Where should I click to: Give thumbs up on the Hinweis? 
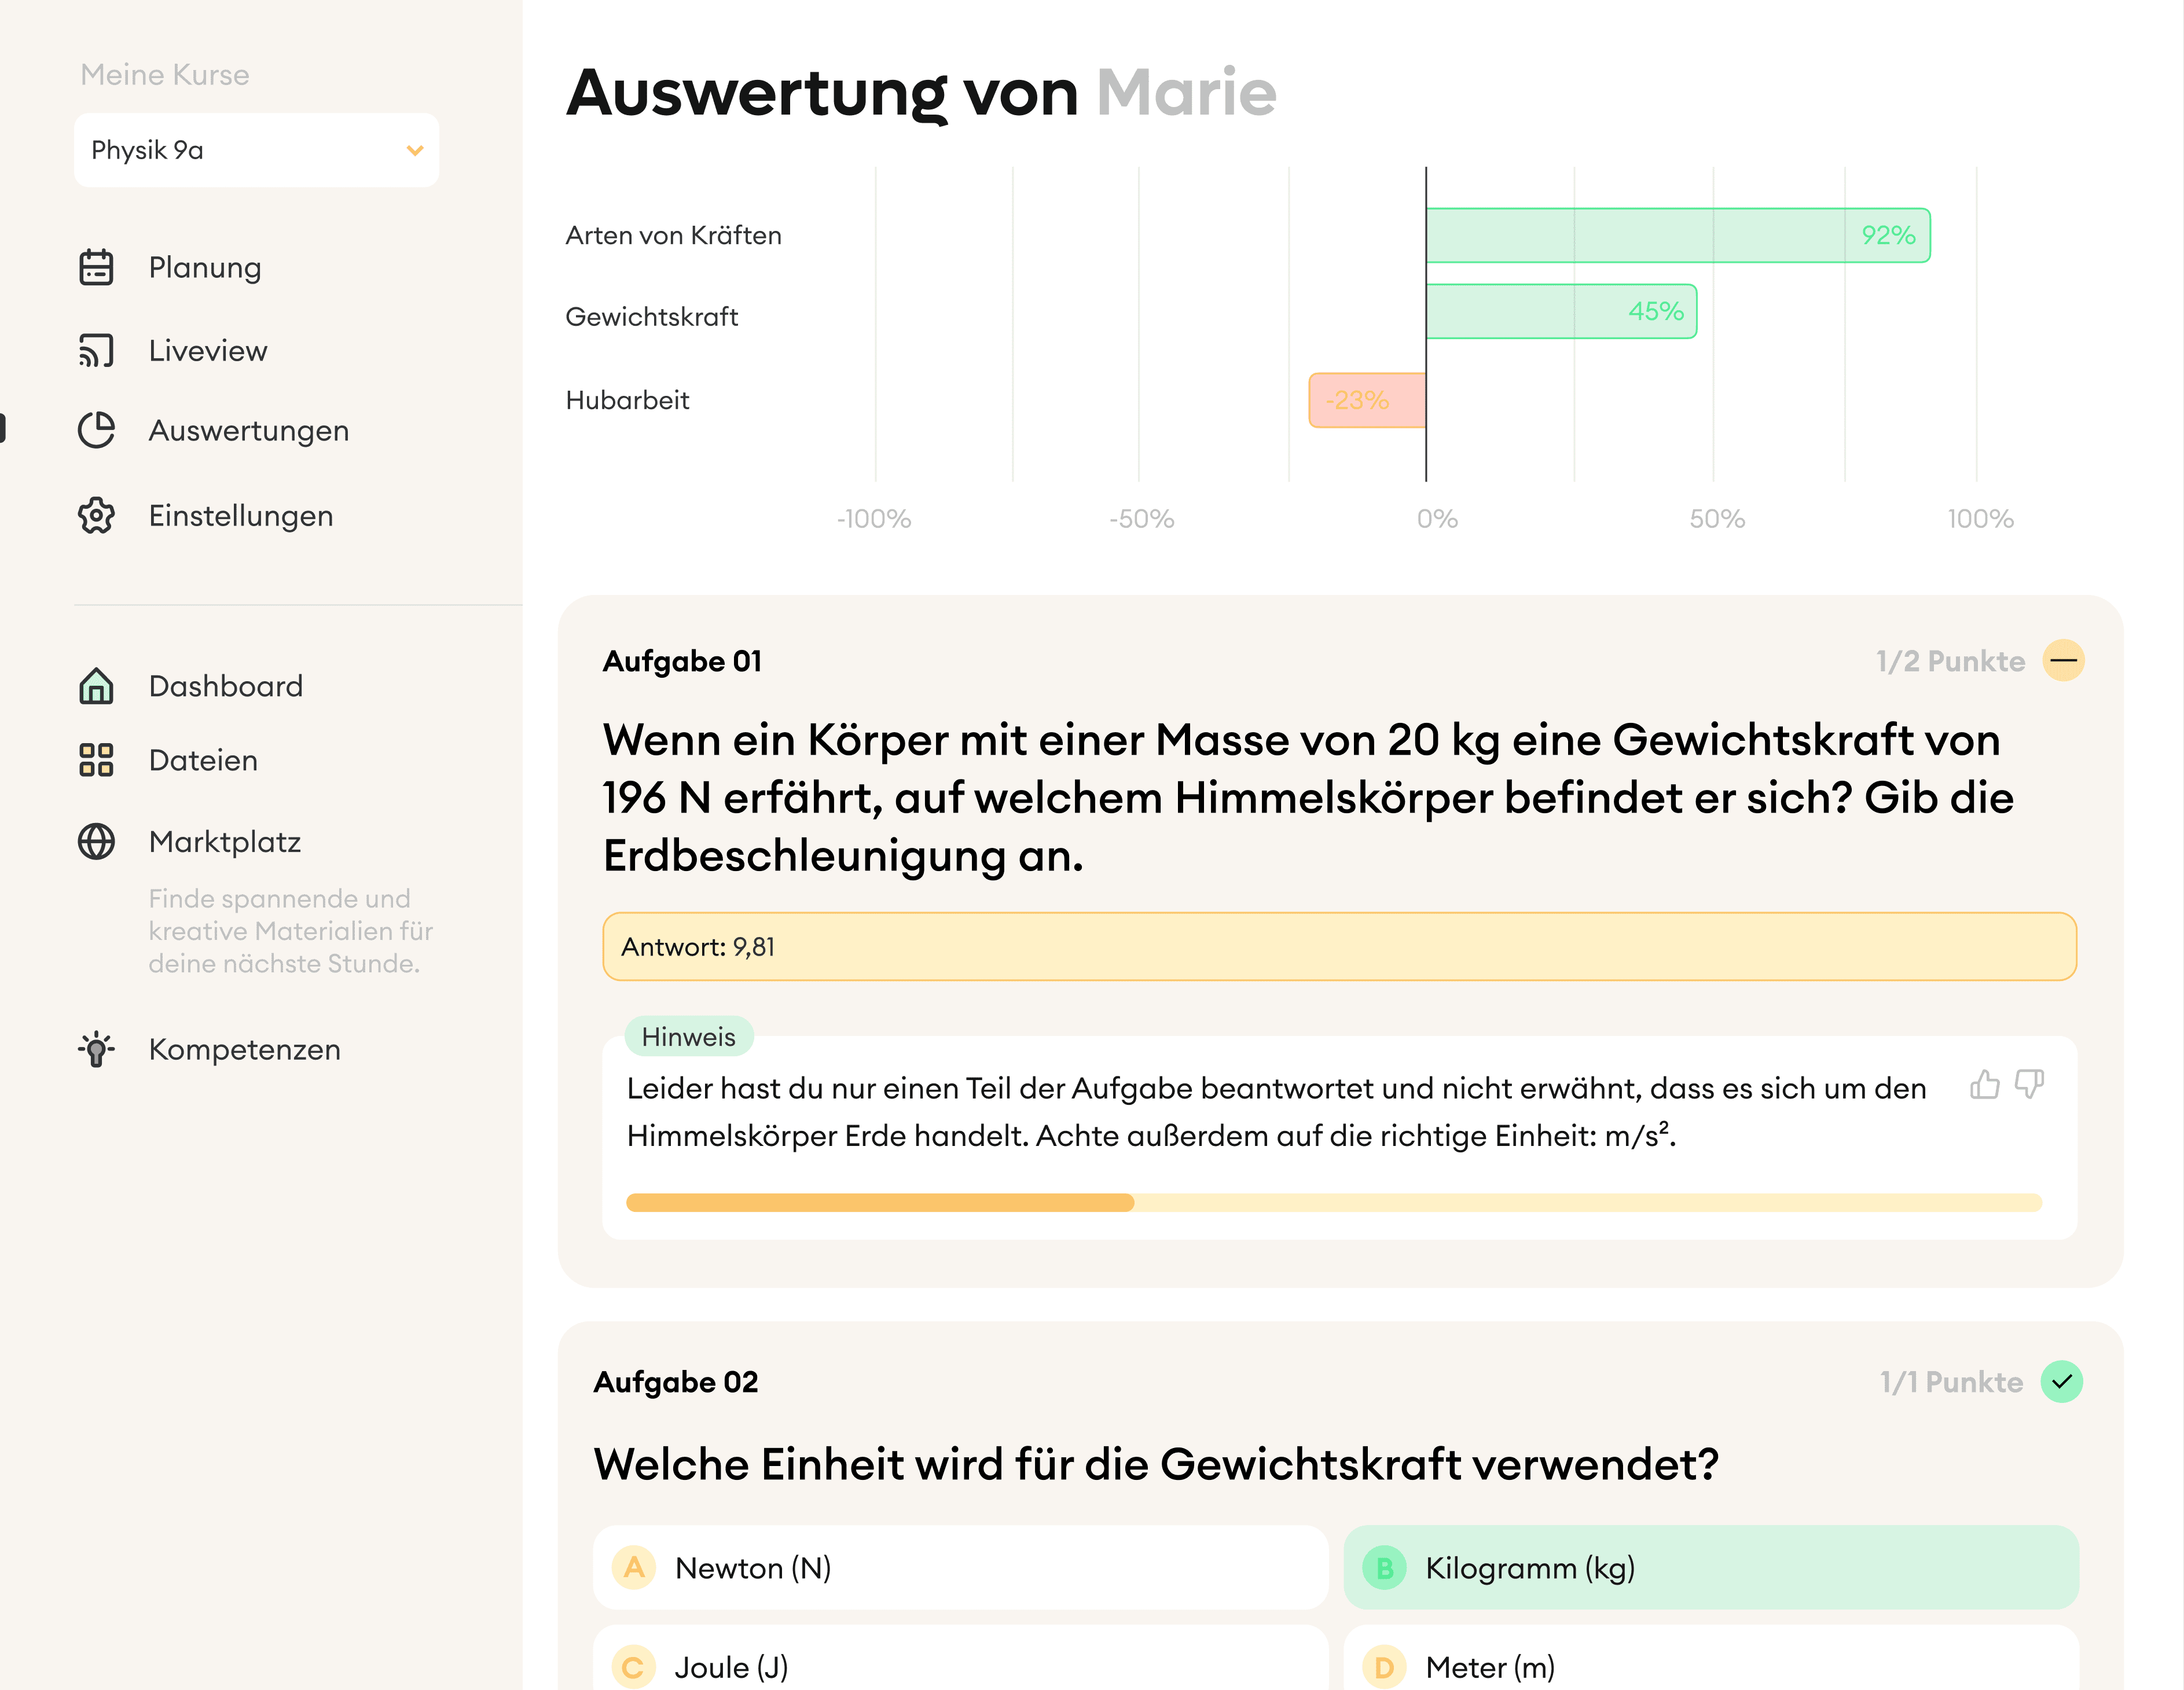[x=1985, y=1085]
